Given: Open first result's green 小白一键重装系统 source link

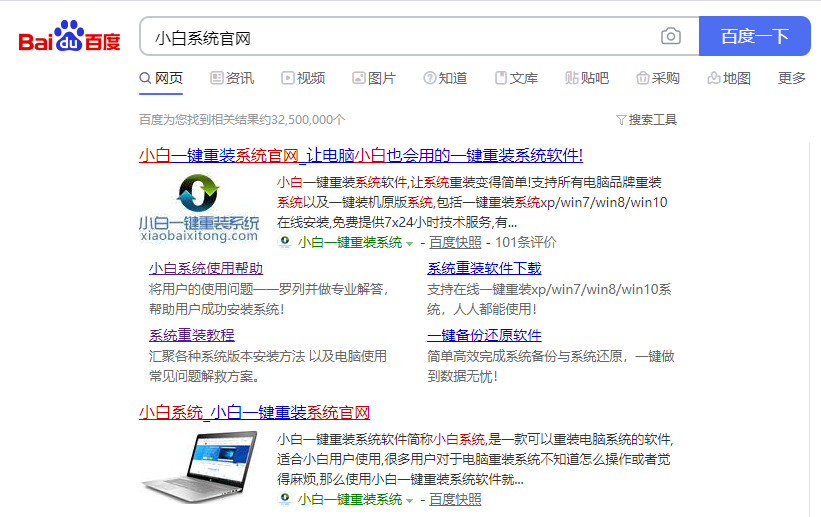Looking at the screenshot, I should point(350,243).
